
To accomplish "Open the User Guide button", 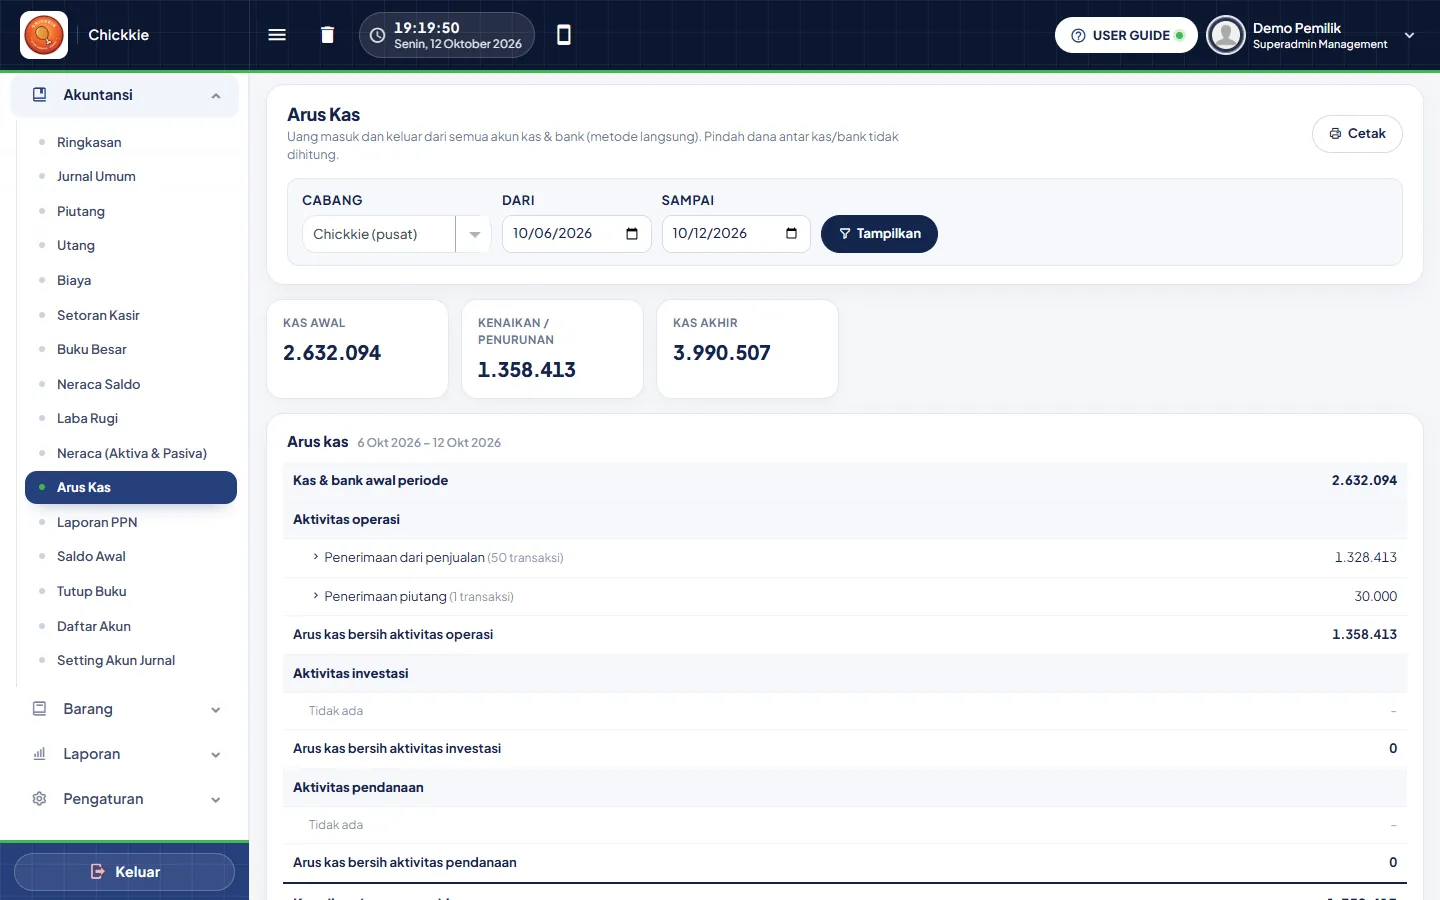I will 1126,35.
